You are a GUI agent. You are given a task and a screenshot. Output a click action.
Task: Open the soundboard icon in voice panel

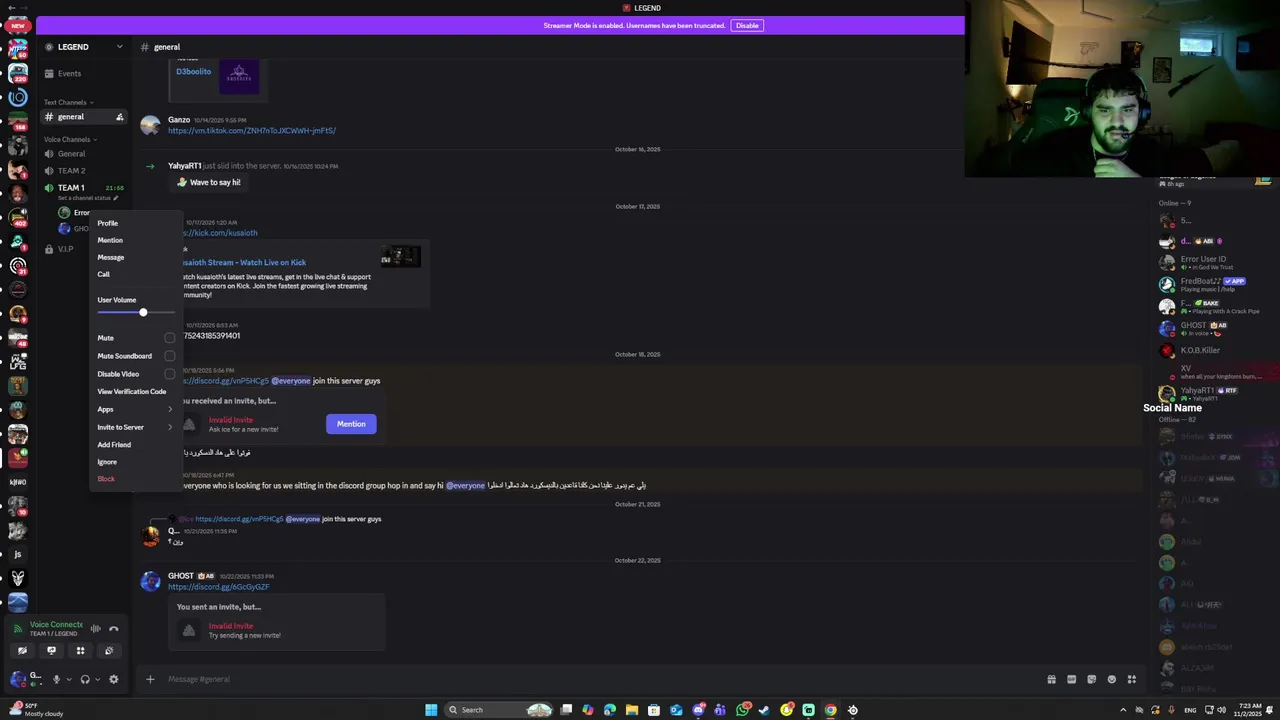coord(109,651)
